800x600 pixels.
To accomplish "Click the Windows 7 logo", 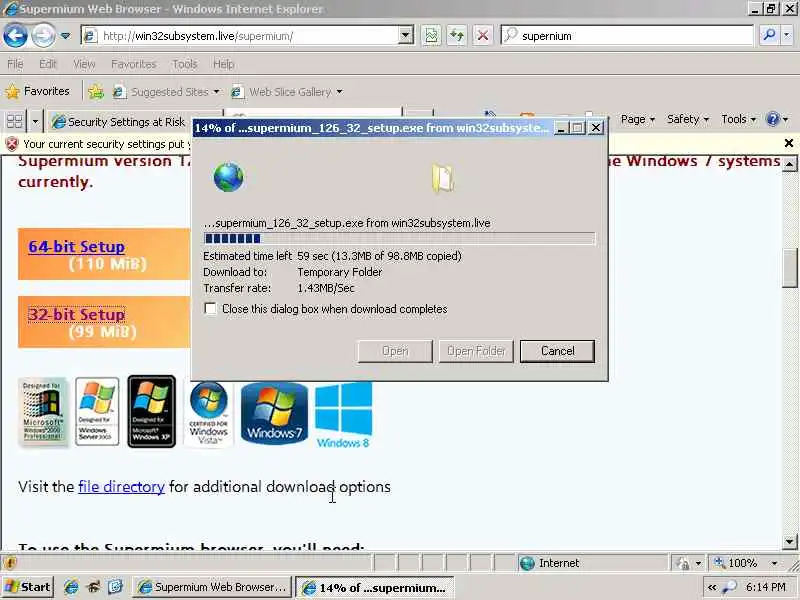I will (274, 412).
